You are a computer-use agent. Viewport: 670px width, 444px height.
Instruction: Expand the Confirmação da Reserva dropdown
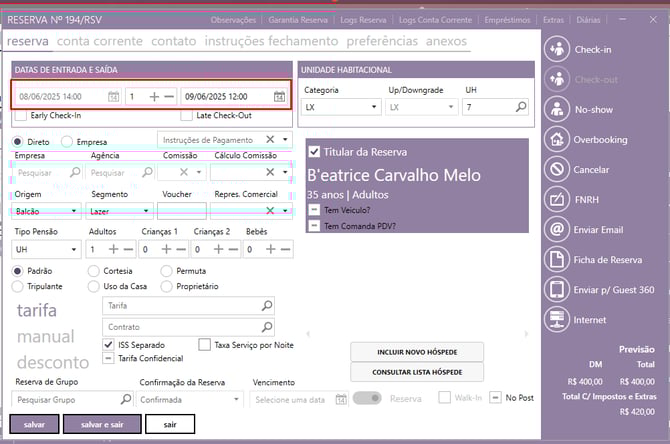(x=235, y=399)
